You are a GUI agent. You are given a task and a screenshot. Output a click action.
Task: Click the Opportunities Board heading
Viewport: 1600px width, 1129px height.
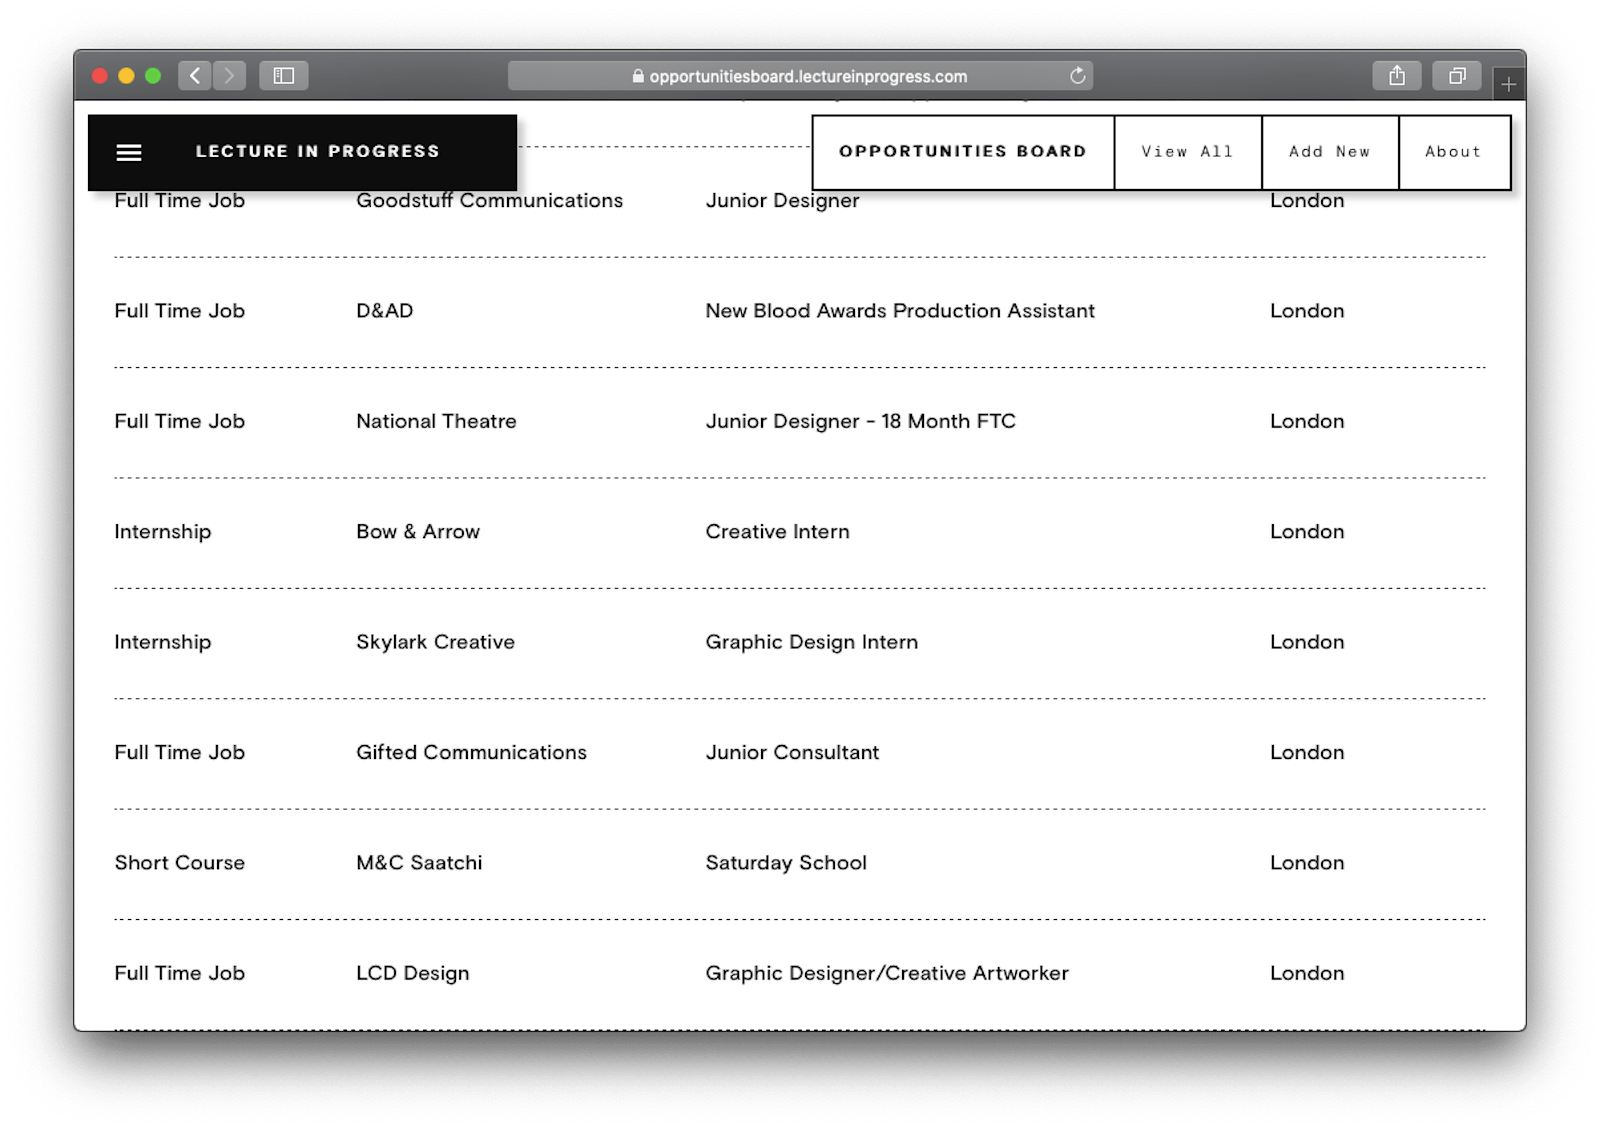pos(962,152)
